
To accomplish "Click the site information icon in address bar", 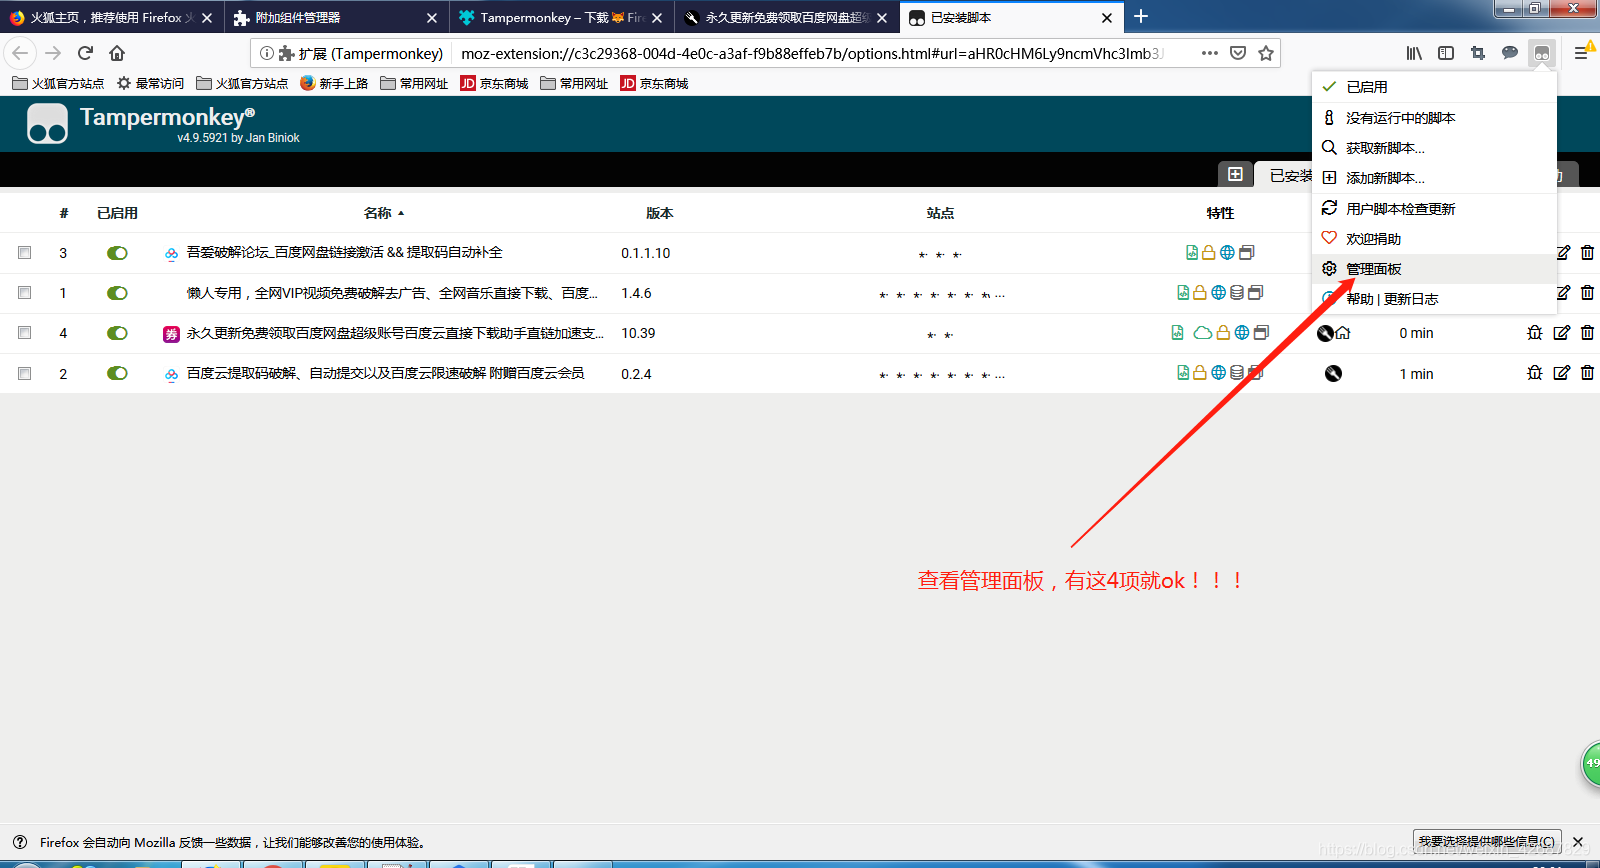I will pyautogui.click(x=267, y=53).
